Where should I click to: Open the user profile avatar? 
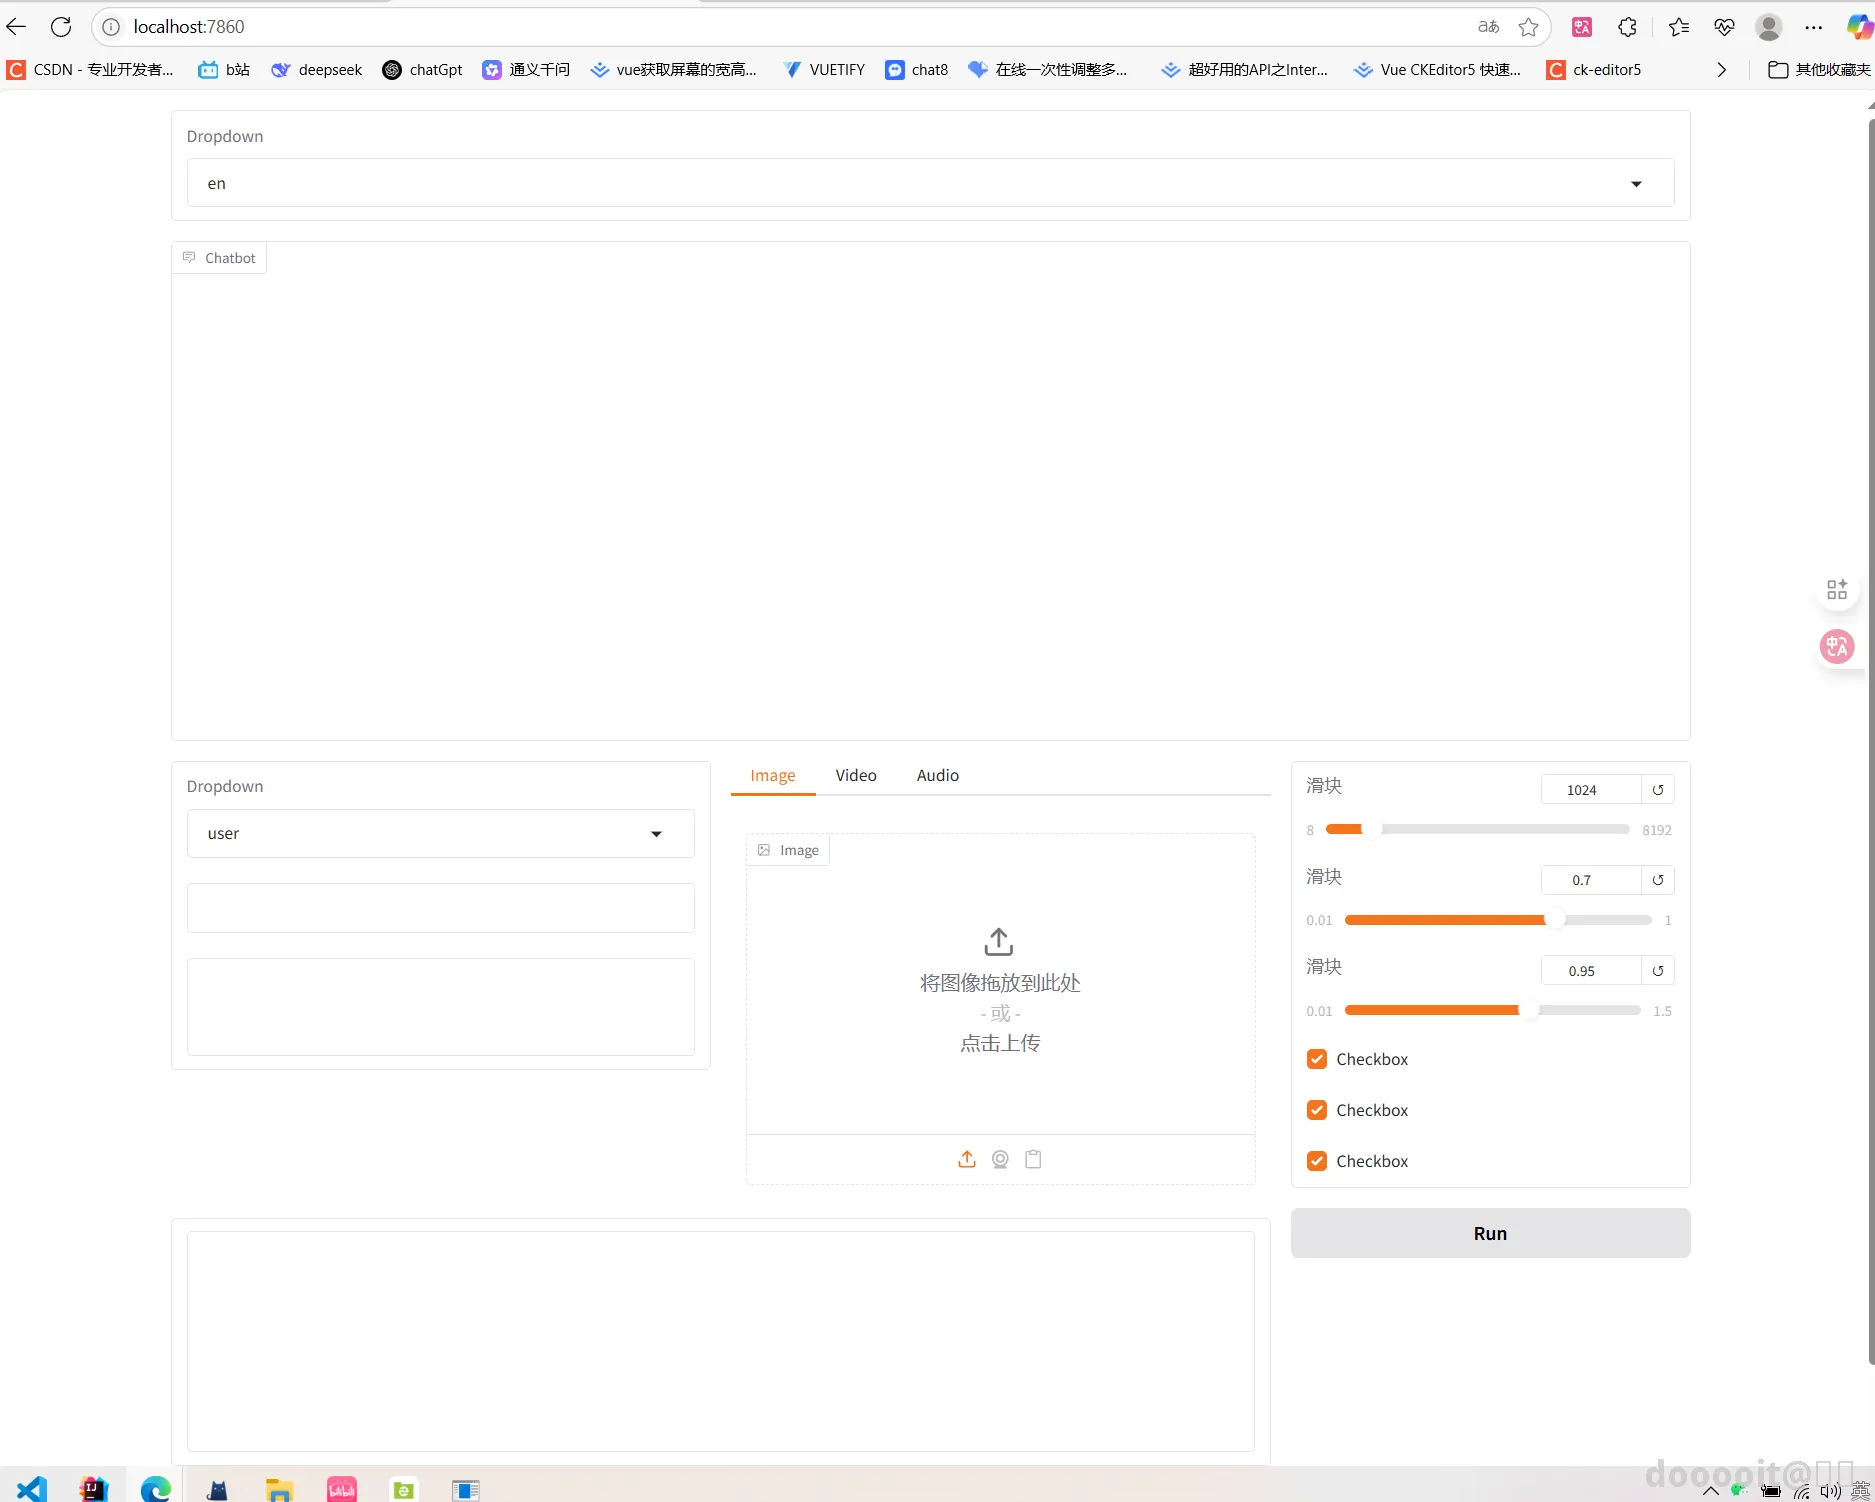point(1769,27)
